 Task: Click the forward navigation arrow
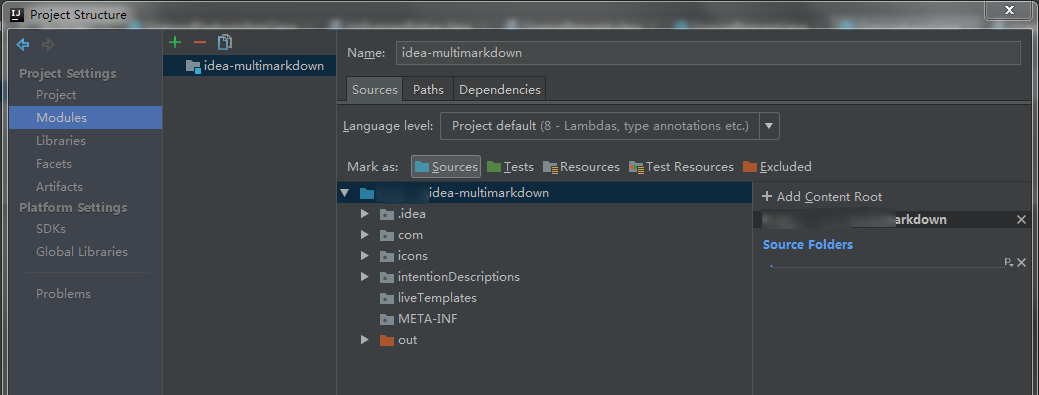[x=48, y=44]
